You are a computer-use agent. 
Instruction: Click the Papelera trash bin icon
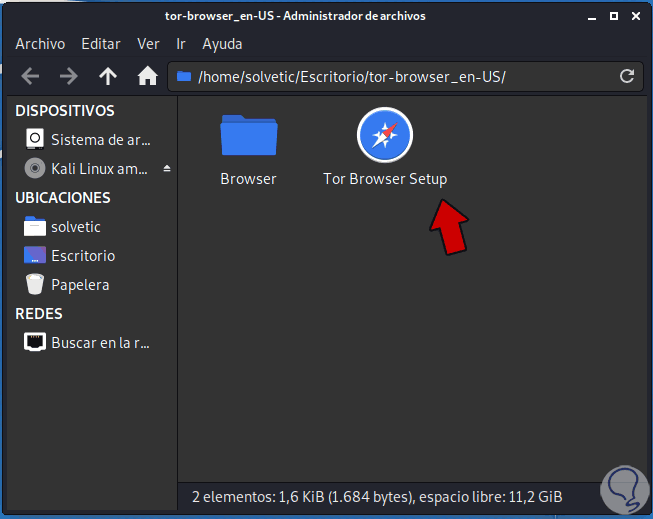[35, 284]
